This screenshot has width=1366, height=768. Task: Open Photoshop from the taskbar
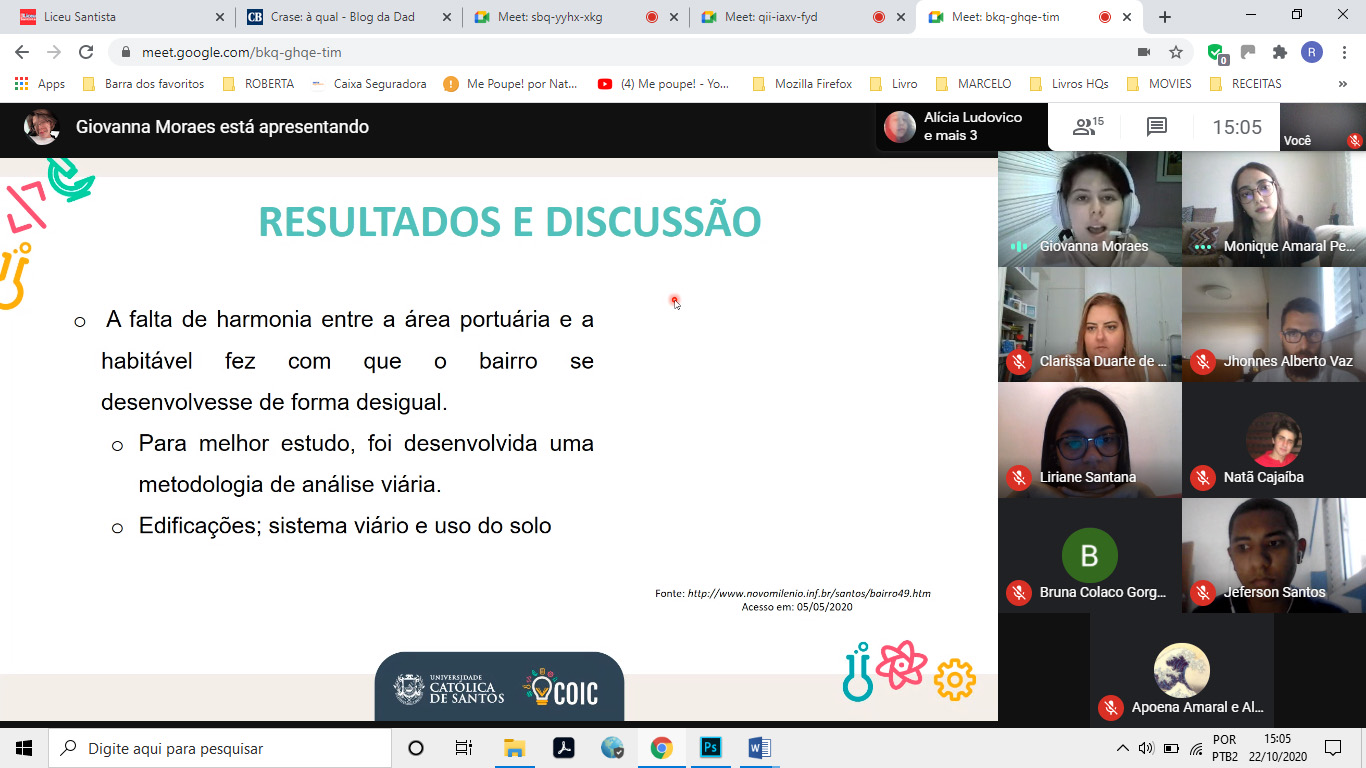point(710,748)
